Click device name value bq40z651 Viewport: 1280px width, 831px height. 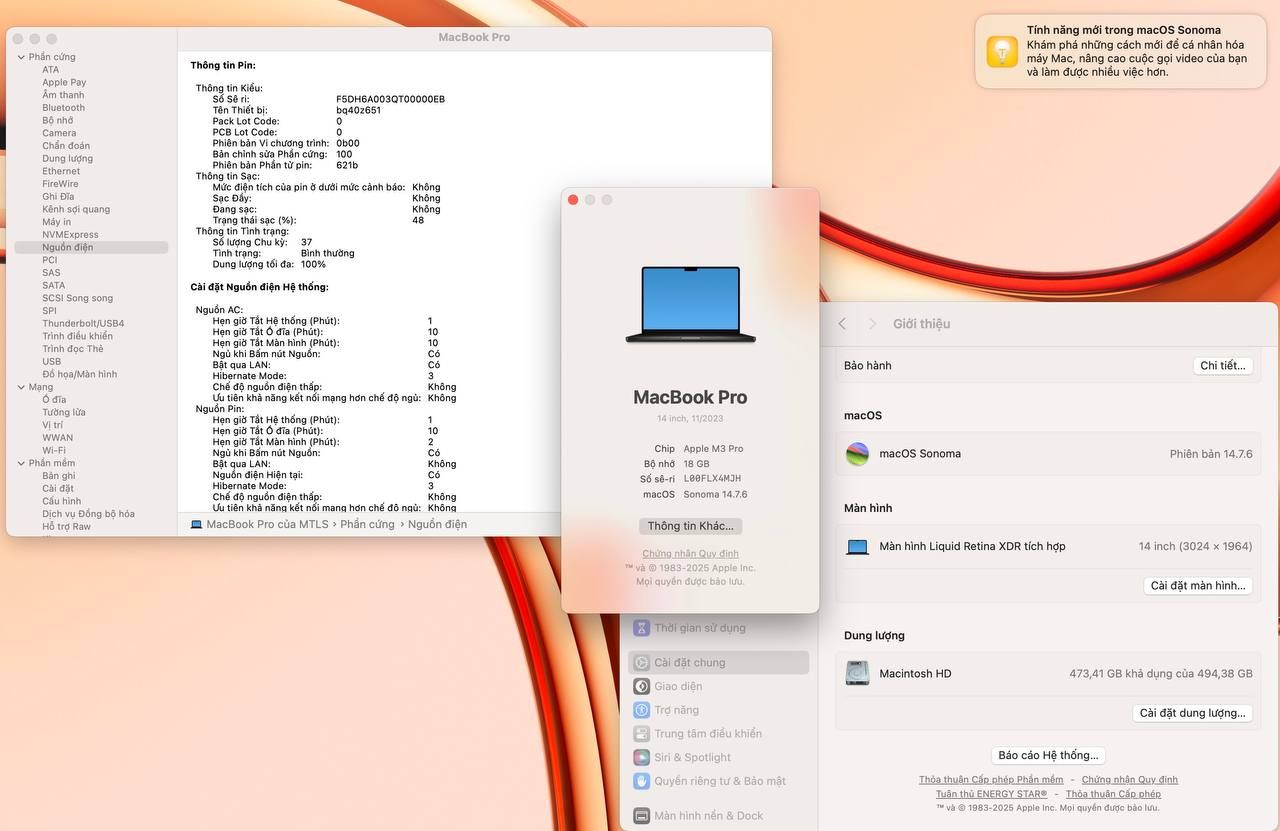coord(358,110)
